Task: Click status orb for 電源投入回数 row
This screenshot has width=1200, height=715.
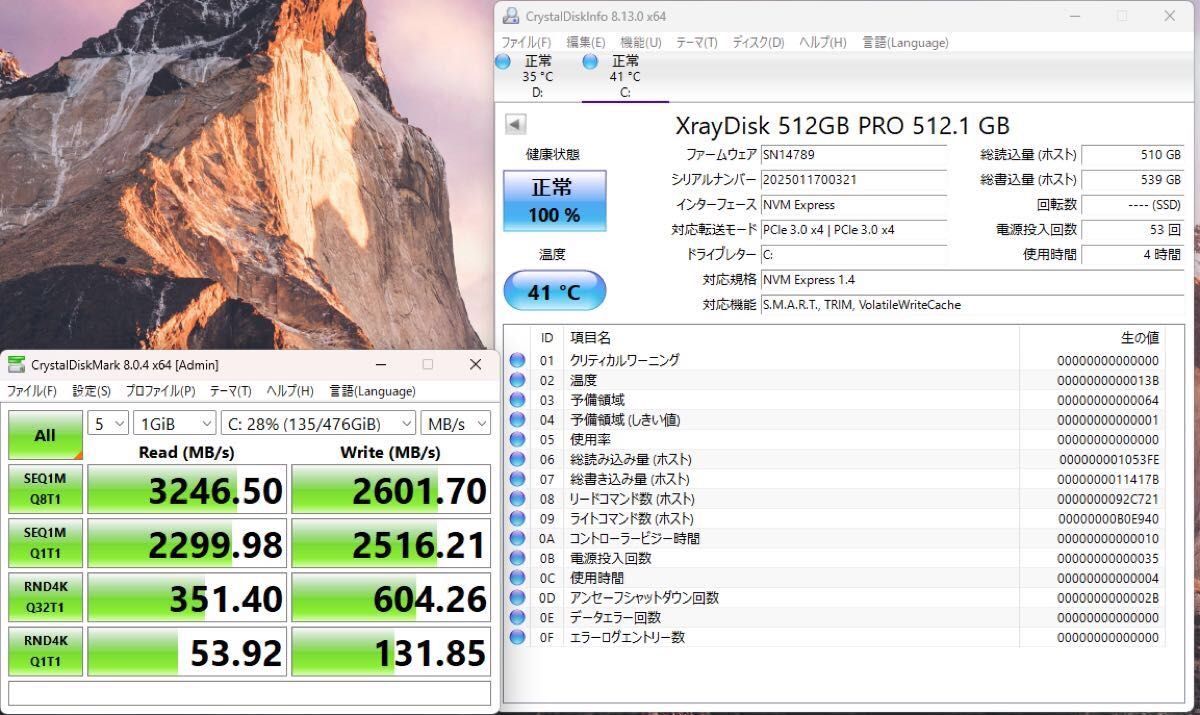Action: point(517,558)
